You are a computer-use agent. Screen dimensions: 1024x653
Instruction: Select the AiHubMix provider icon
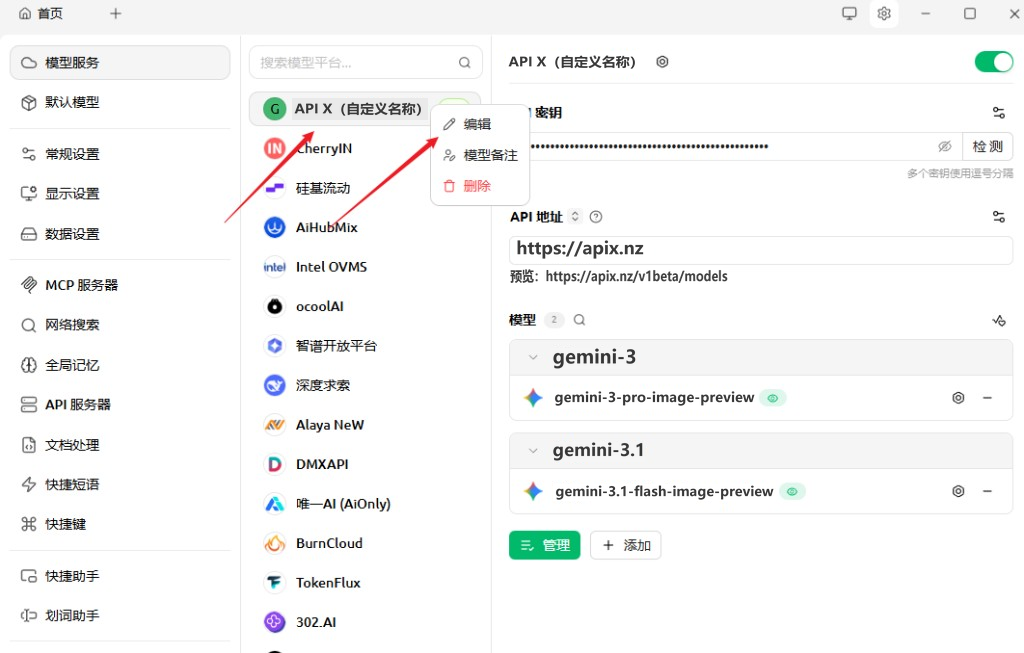[x=275, y=227]
